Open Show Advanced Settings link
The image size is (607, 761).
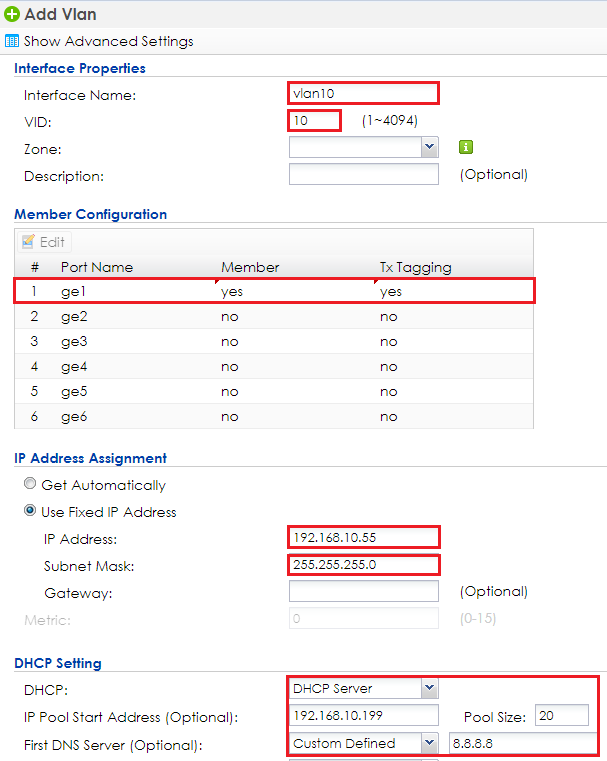tap(109, 41)
